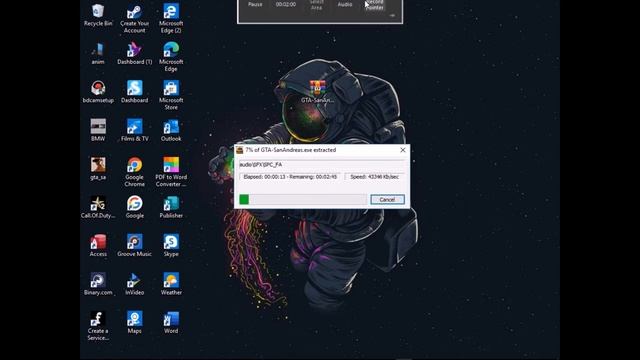Cancel the GTA-SanAndreas extraction
This screenshot has height=360, width=640.
387,200
